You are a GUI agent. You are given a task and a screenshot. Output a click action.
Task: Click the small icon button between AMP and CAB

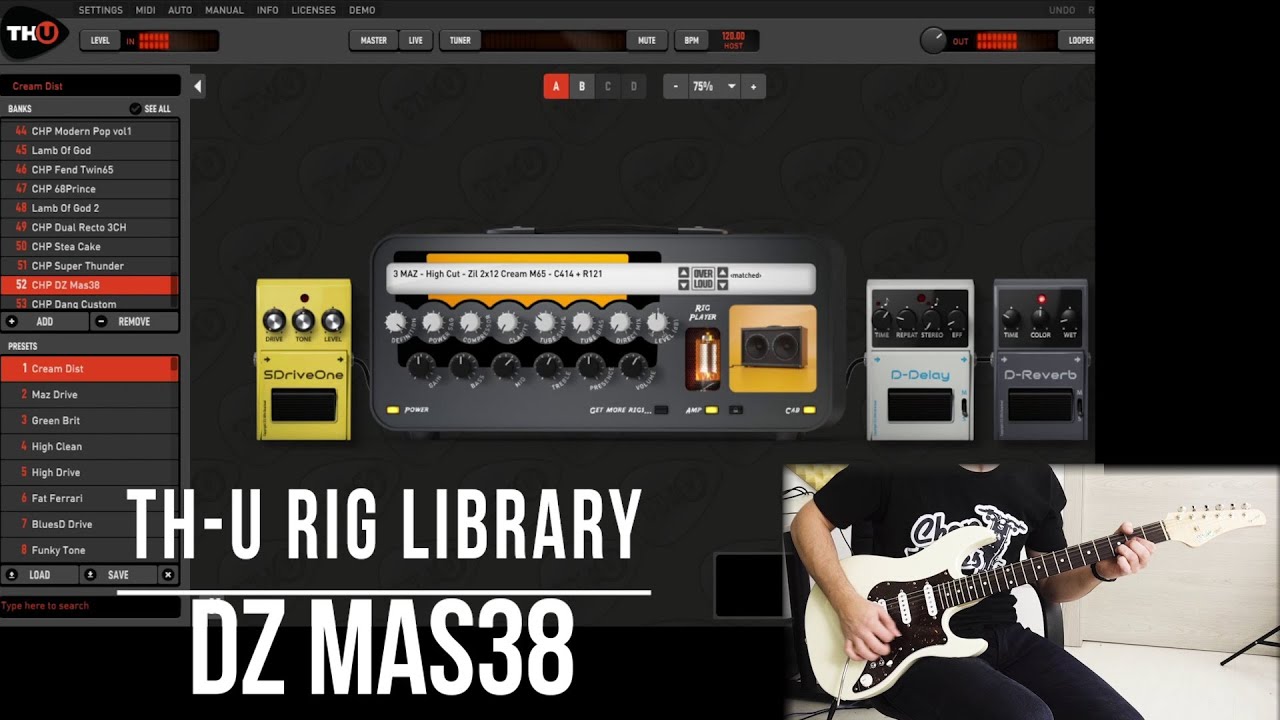pos(736,410)
